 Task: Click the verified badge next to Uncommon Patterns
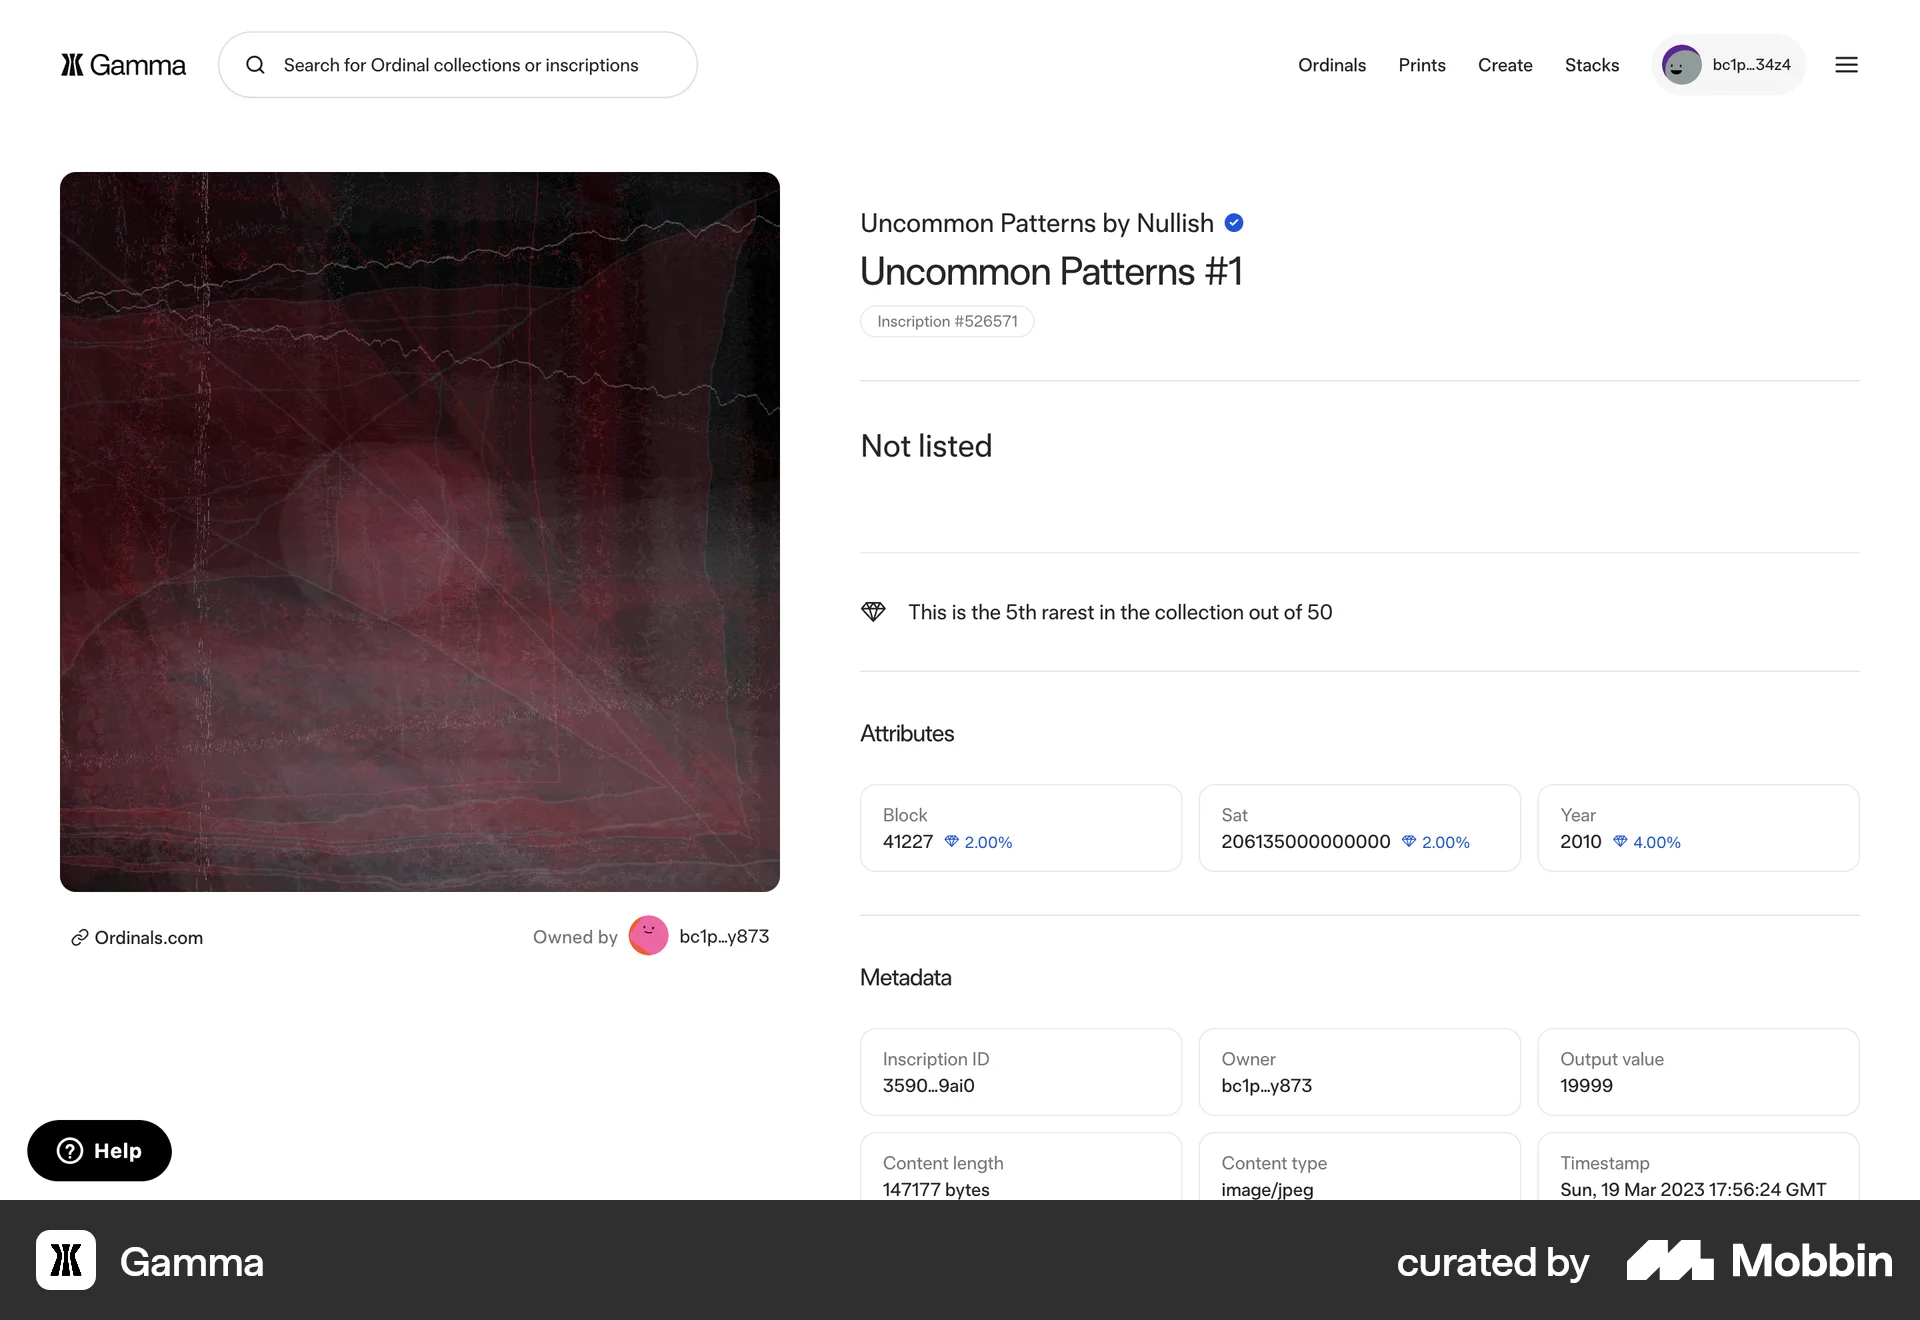[x=1234, y=222]
